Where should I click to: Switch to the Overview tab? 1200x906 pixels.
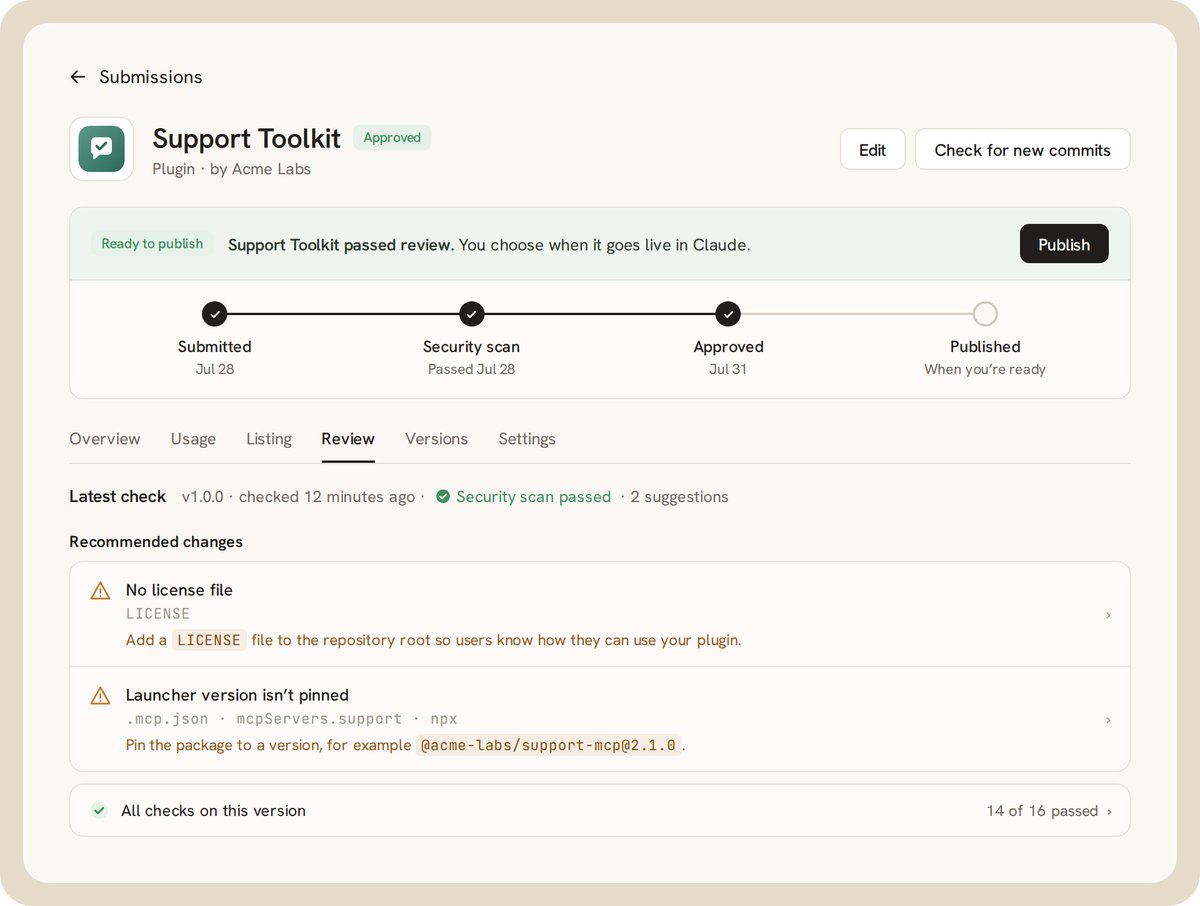point(105,439)
